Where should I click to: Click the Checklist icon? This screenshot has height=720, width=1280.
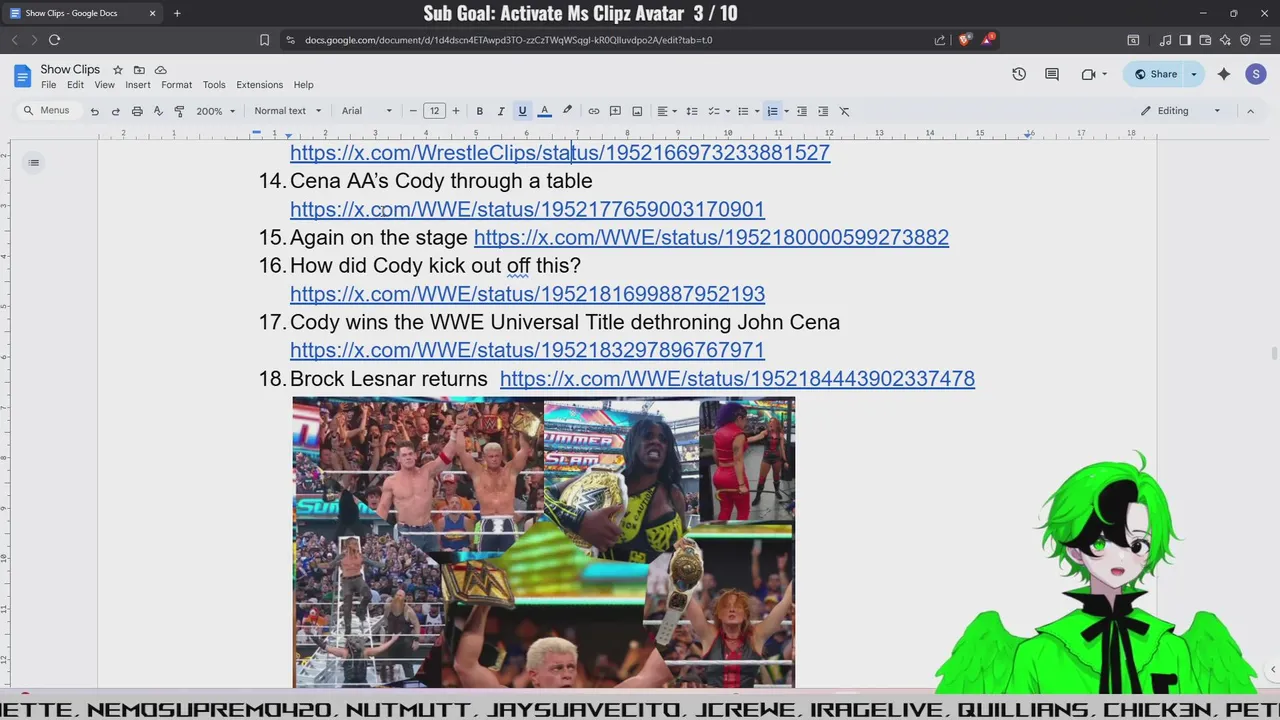pyautogui.click(x=713, y=111)
